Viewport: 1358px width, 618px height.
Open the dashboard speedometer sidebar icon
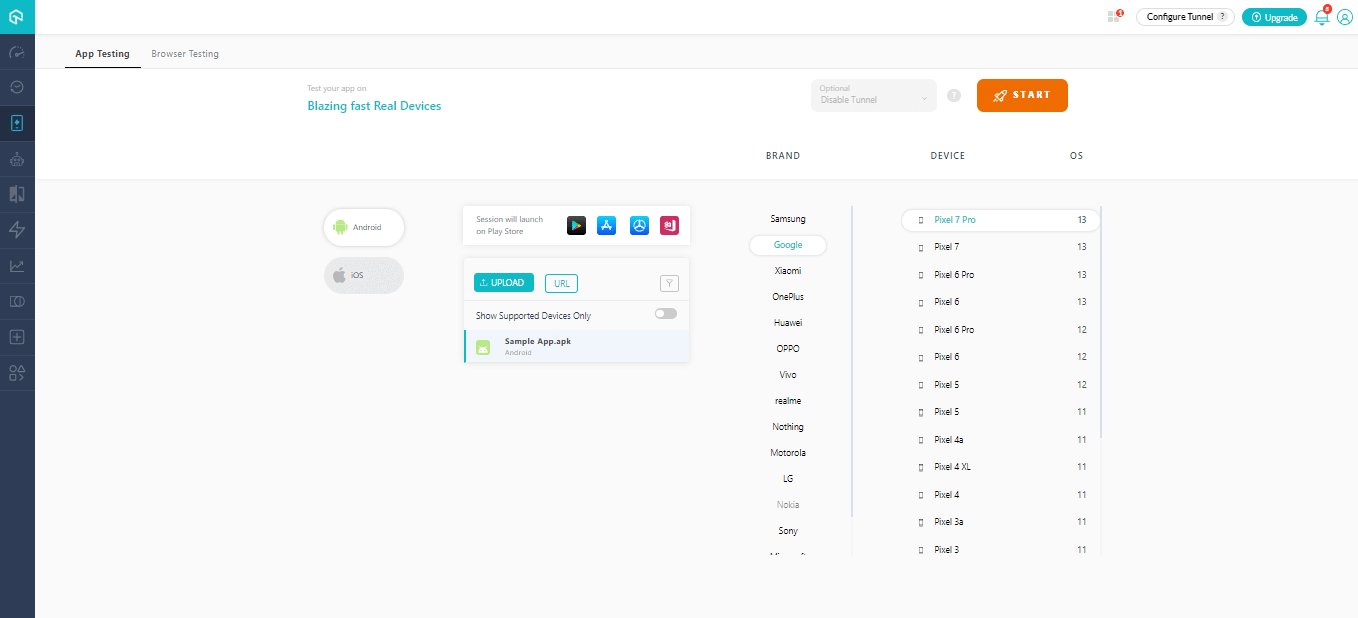17,52
